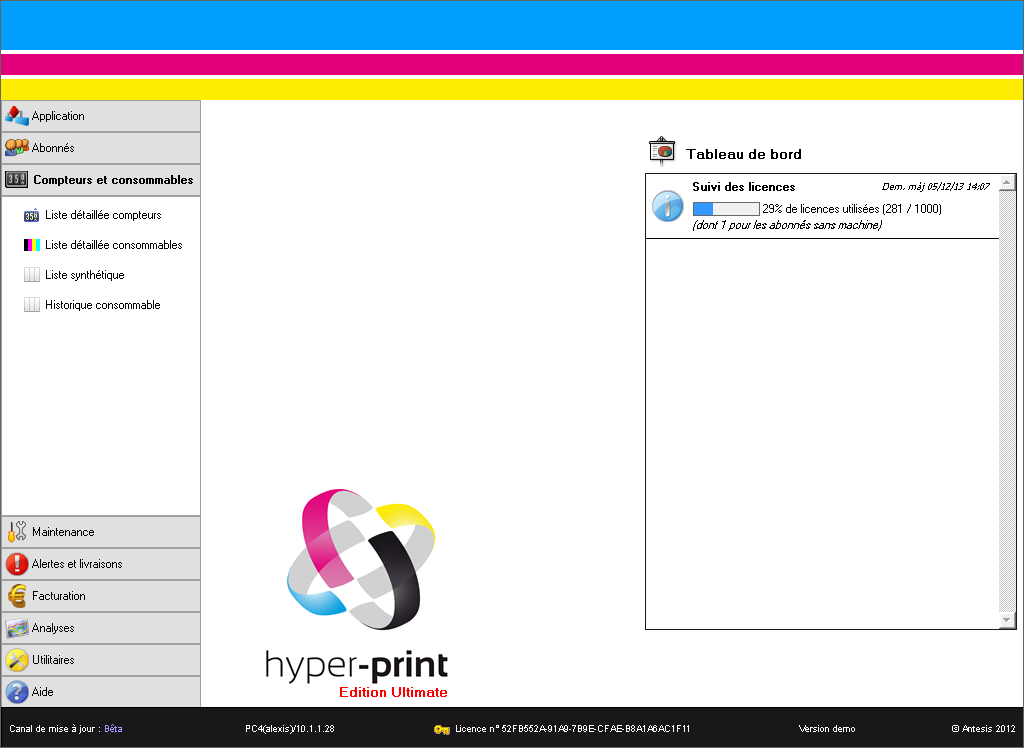
Task: Click the Bêta update channel link
Action: (x=112, y=729)
